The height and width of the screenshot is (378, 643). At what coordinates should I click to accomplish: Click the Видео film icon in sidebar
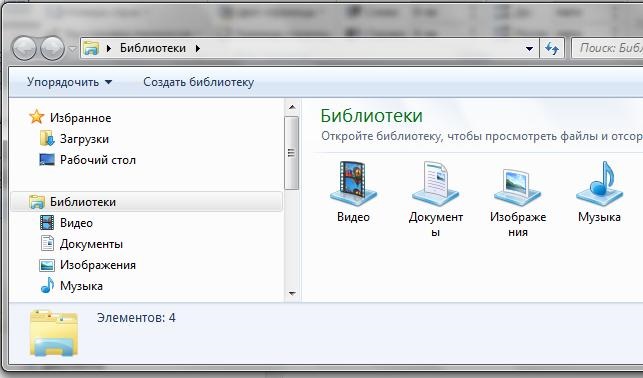point(47,223)
